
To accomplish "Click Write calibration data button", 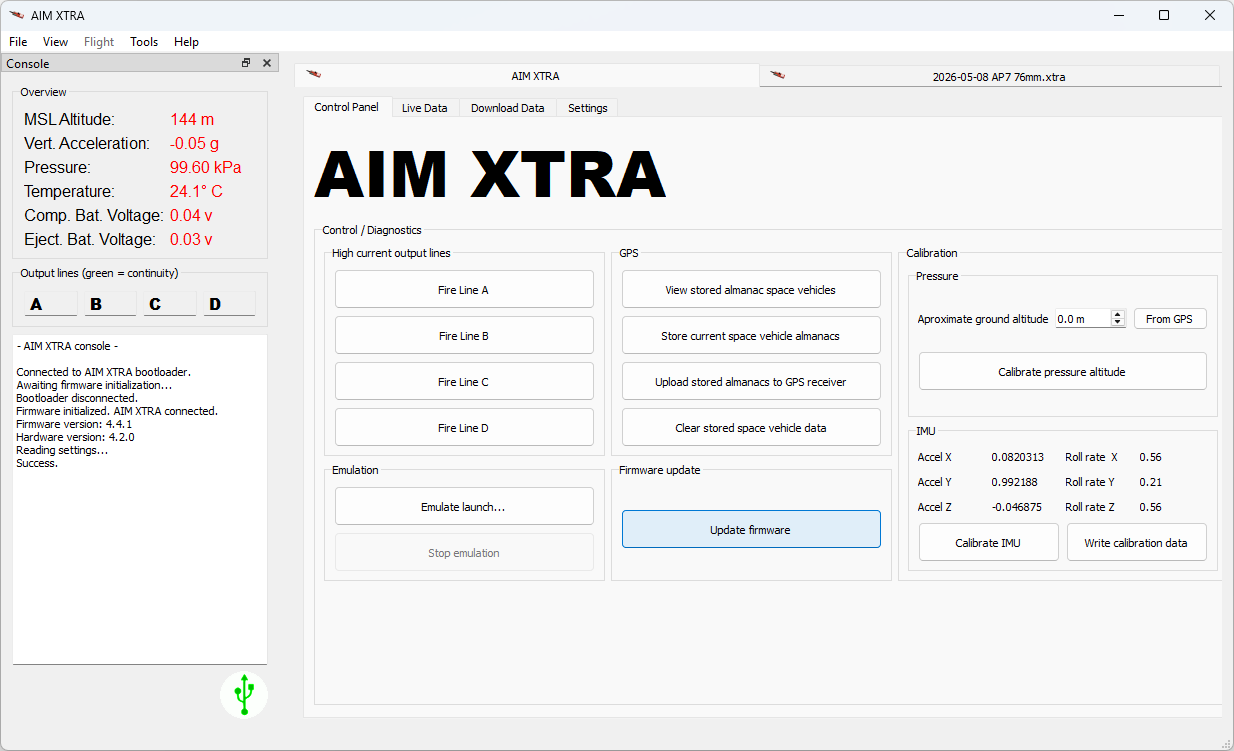I will pyautogui.click(x=1136, y=543).
